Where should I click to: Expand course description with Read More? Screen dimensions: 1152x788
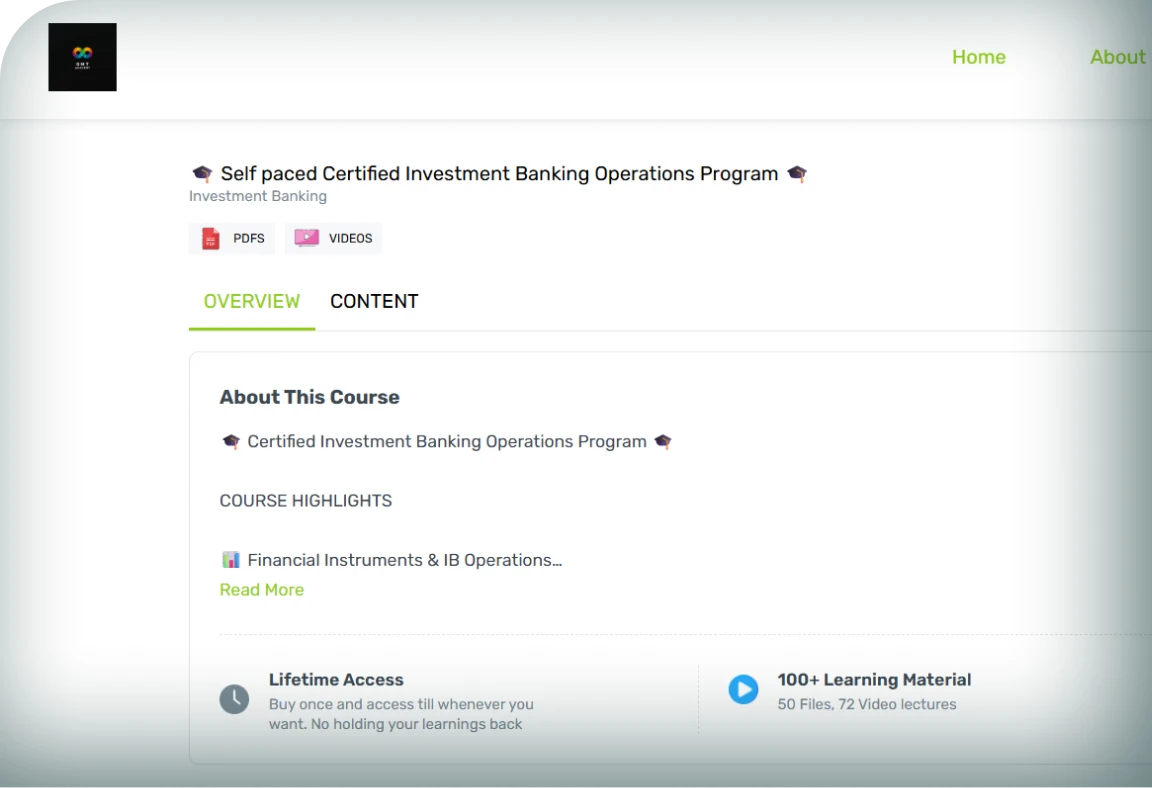[262, 590]
